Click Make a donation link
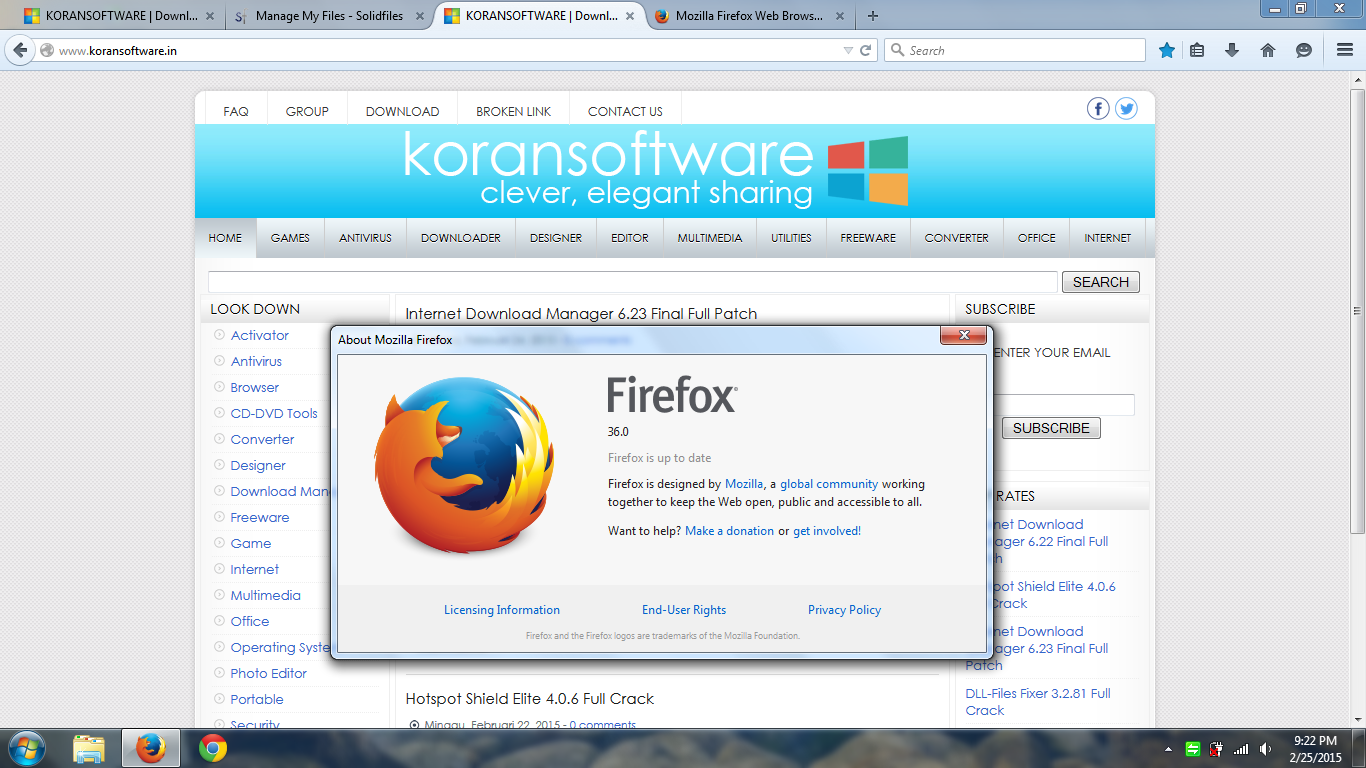This screenshot has width=1366, height=768. (x=729, y=531)
